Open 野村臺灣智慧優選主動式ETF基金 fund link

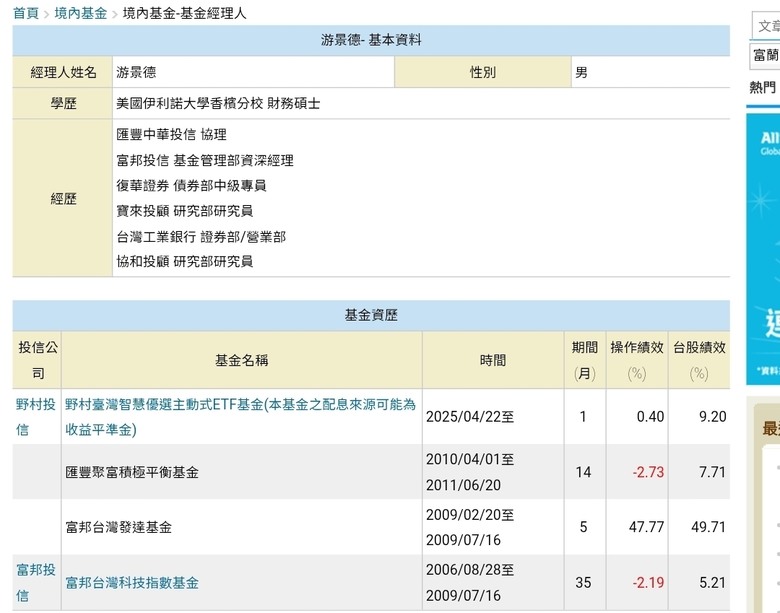pyautogui.click(x=240, y=417)
